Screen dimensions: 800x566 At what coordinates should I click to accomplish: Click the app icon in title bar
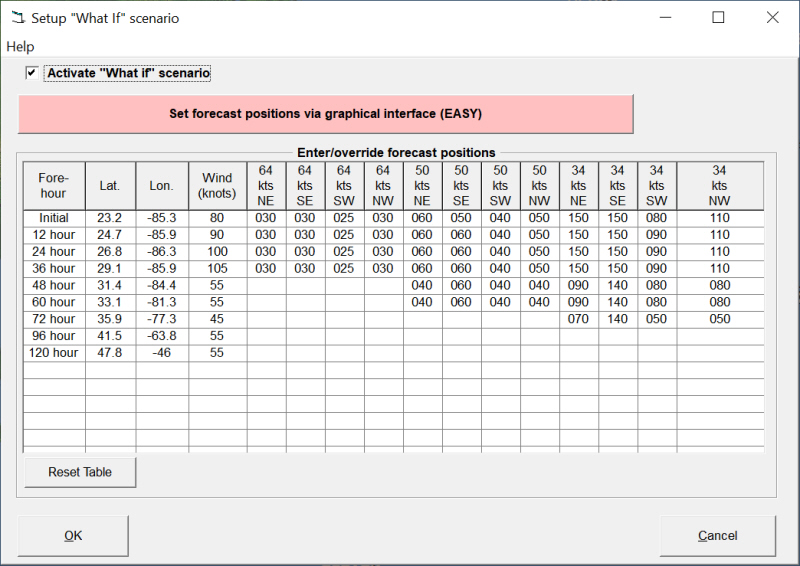coord(17,18)
